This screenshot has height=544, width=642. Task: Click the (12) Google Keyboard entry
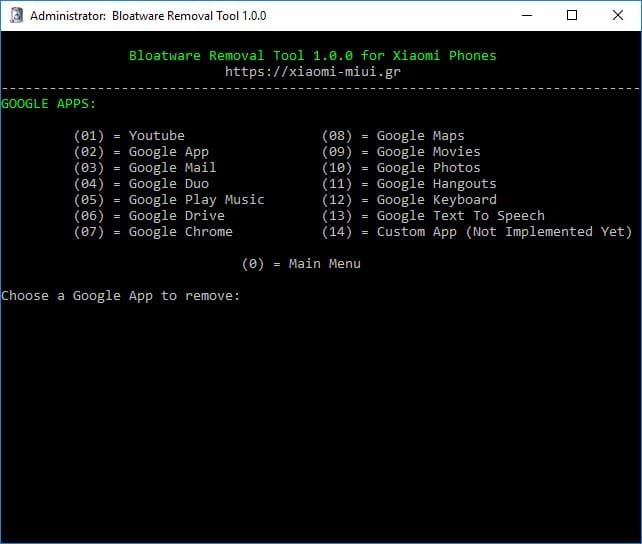click(409, 200)
